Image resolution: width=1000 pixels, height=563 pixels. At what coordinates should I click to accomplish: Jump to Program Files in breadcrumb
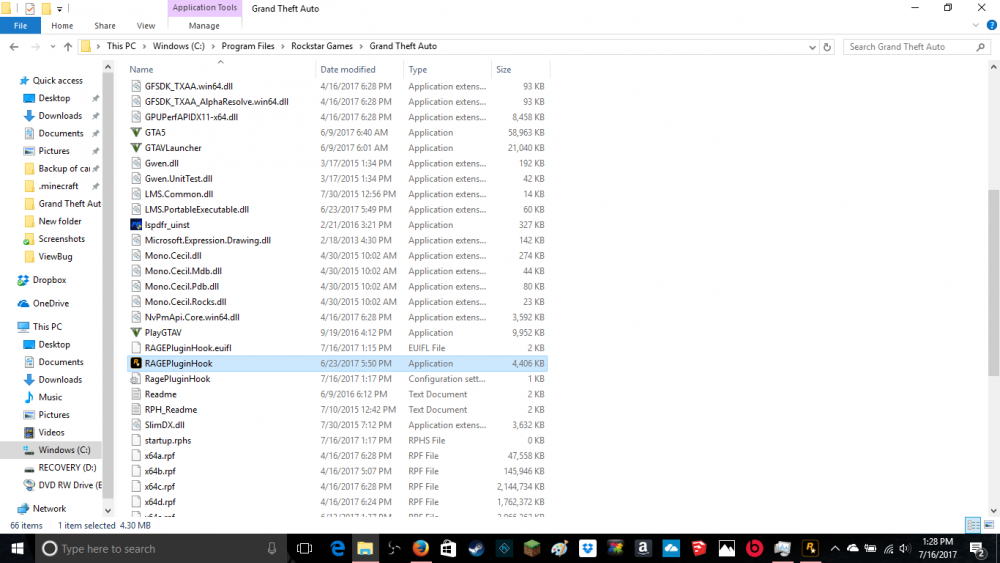pos(247,47)
